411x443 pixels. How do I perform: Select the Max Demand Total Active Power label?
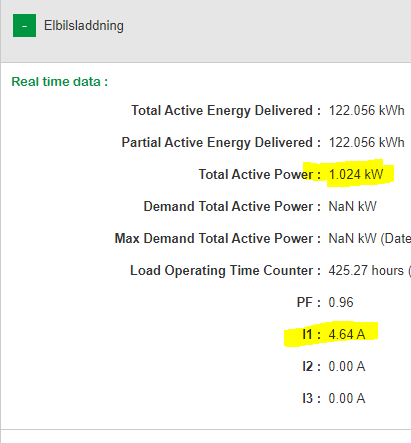point(218,238)
